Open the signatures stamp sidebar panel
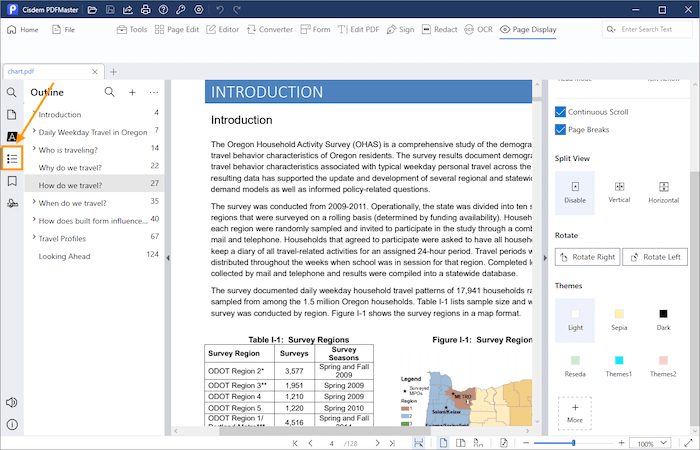This screenshot has height=450, width=700. [12, 204]
